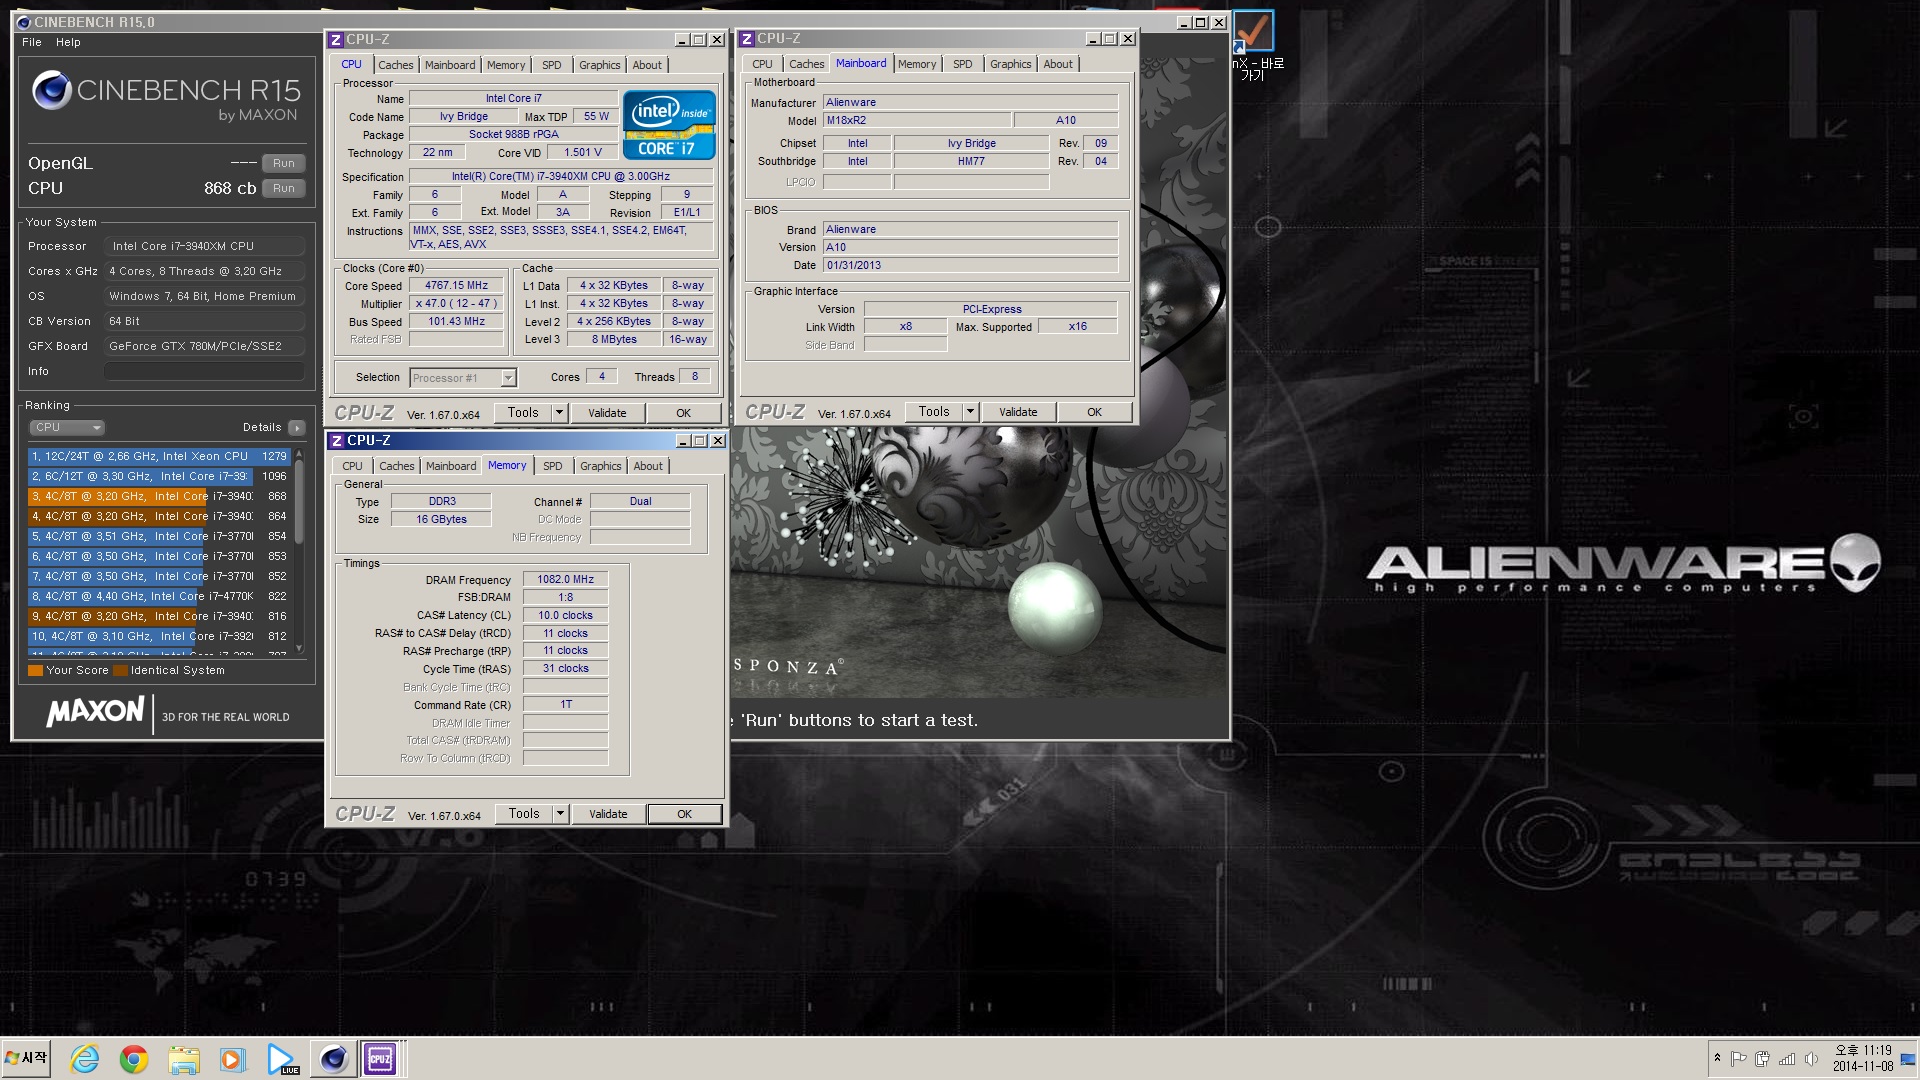
Task: Select ranking entry 8, Core i7-4770K
Action: click(x=160, y=596)
